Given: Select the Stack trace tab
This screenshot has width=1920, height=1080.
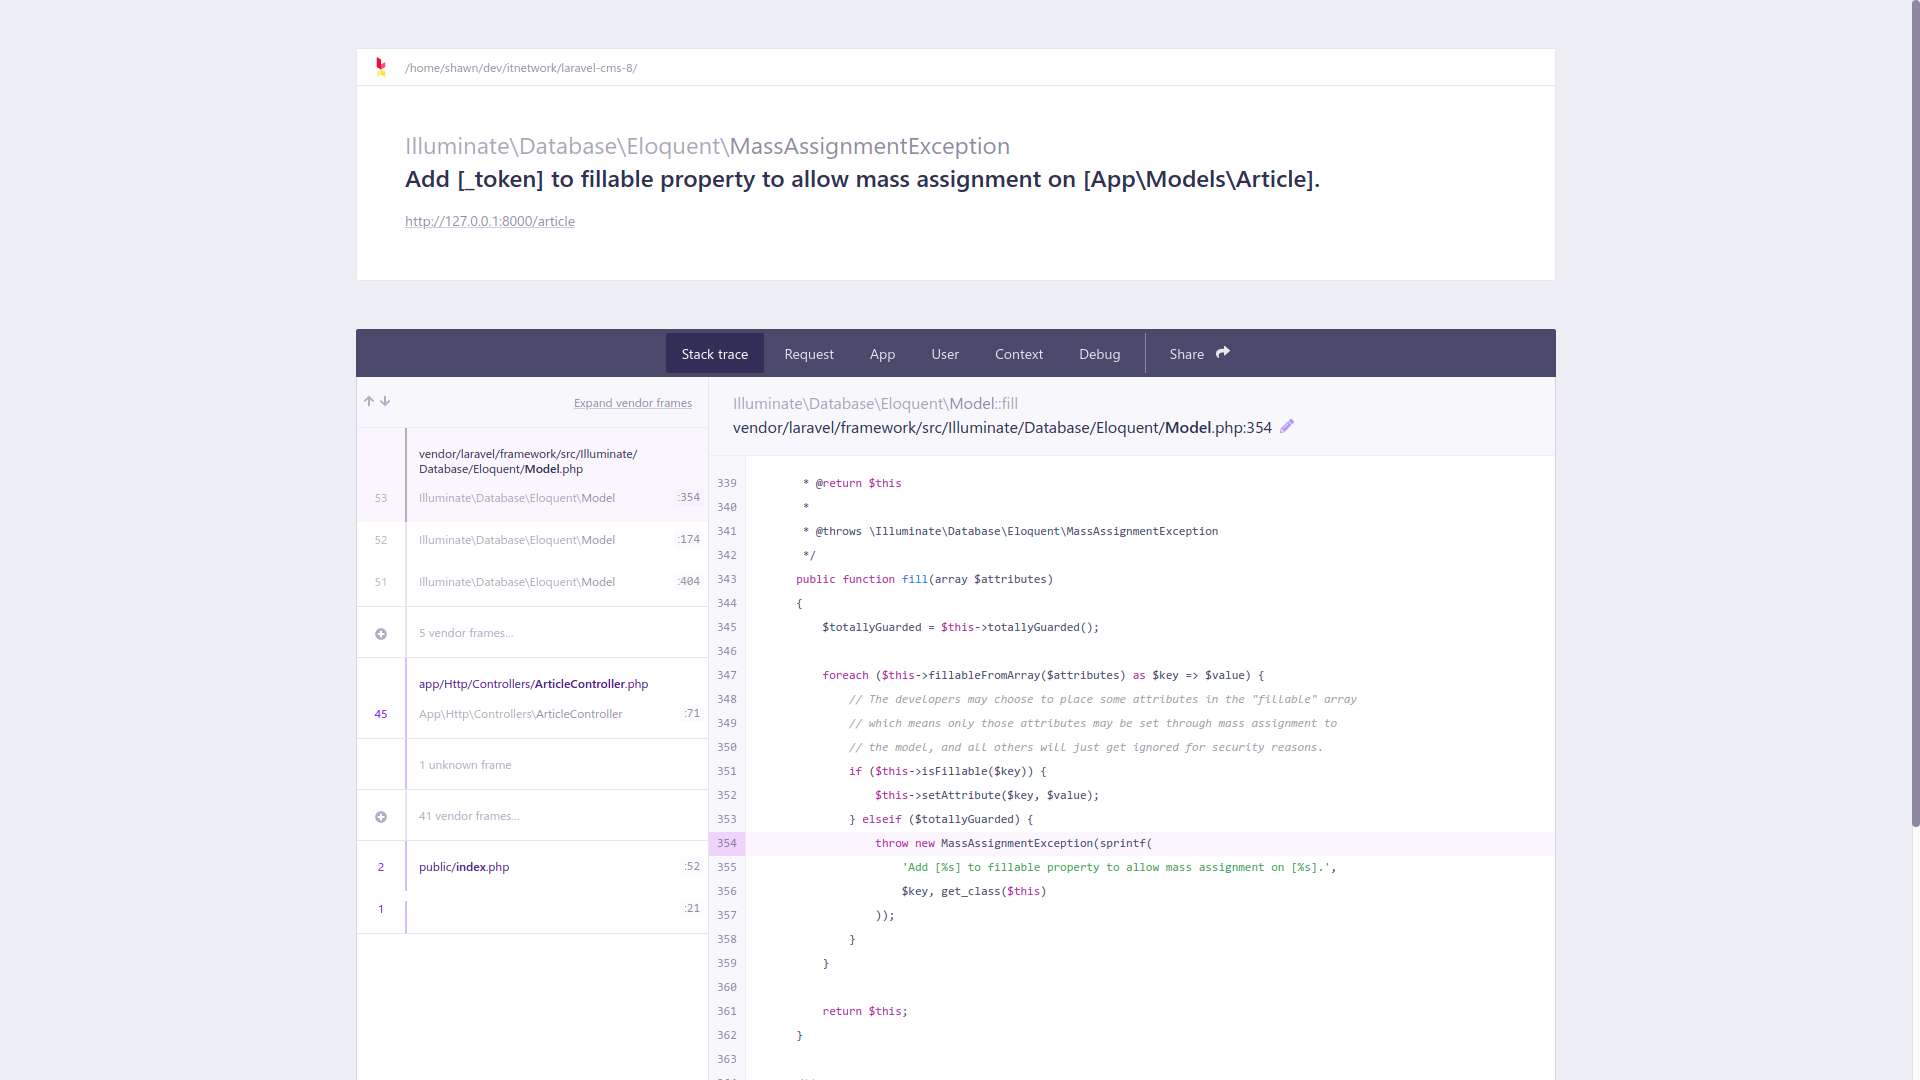Looking at the screenshot, I should coord(714,353).
